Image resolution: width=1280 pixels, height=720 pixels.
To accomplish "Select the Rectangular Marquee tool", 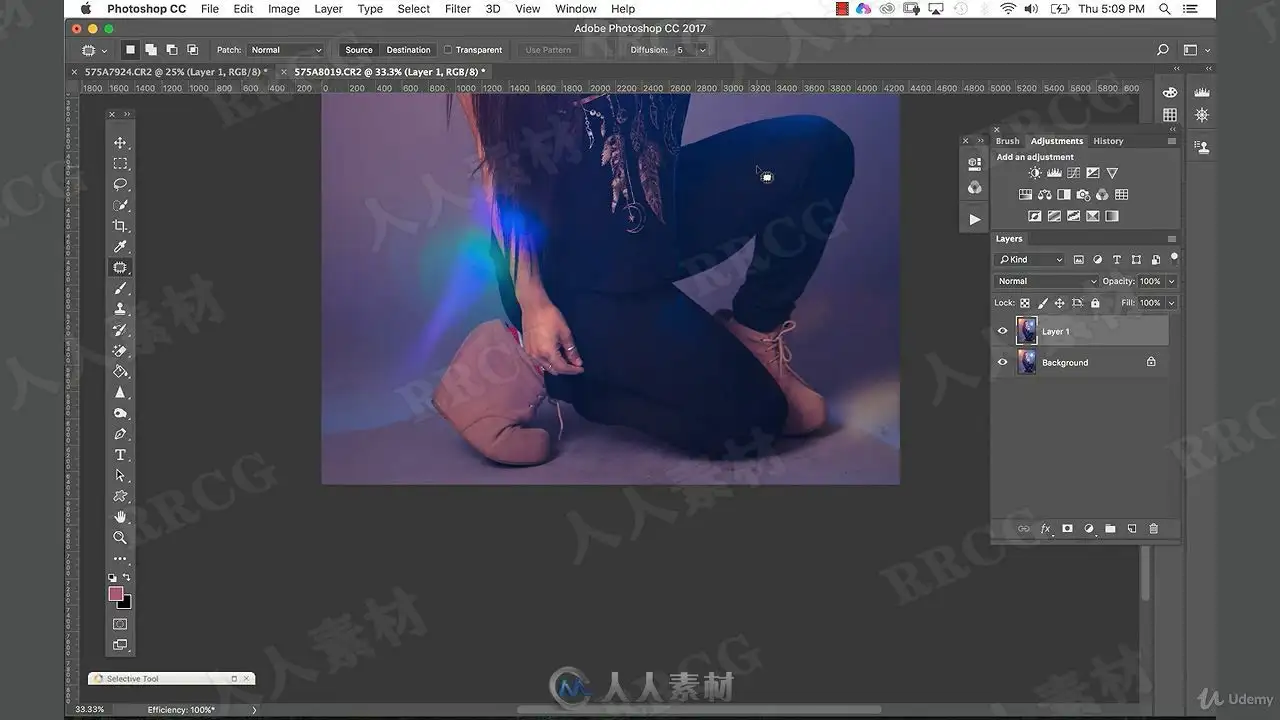I will pos(120,164).
